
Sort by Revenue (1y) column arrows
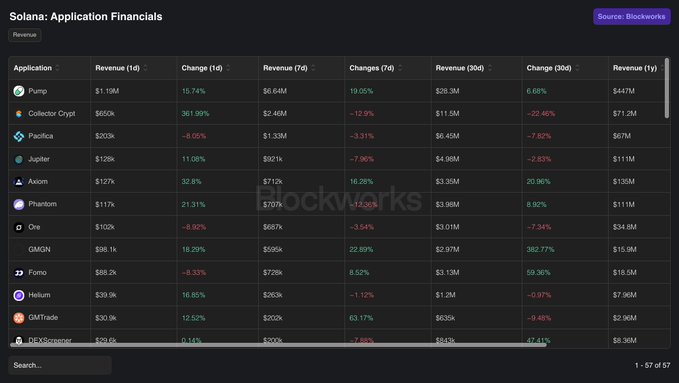662,68
